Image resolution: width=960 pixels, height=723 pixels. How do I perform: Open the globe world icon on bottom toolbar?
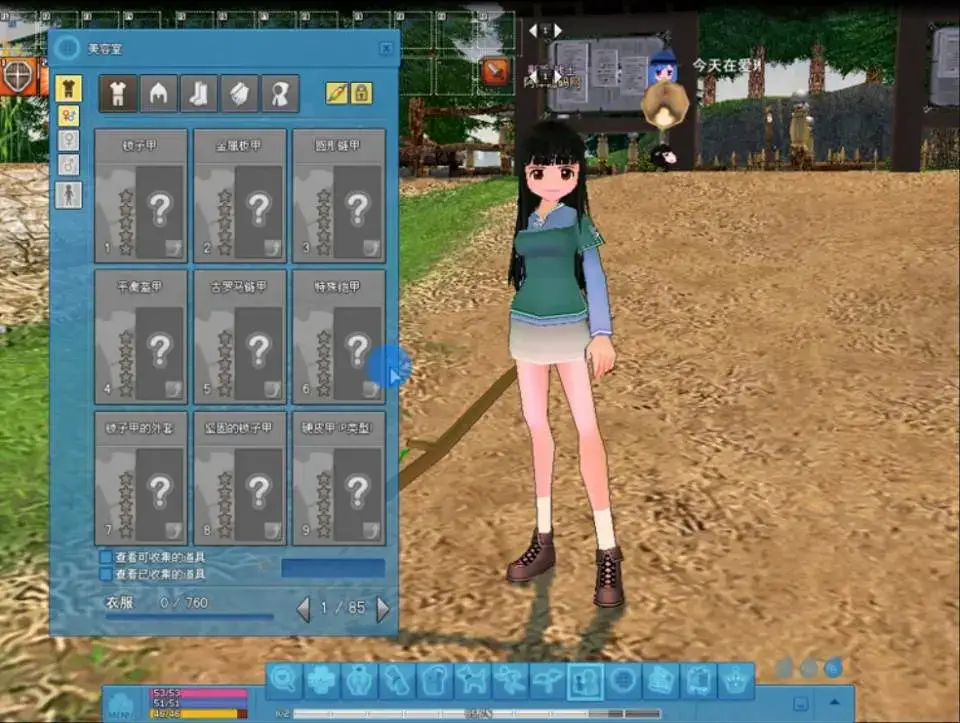(x=622, y=678)
